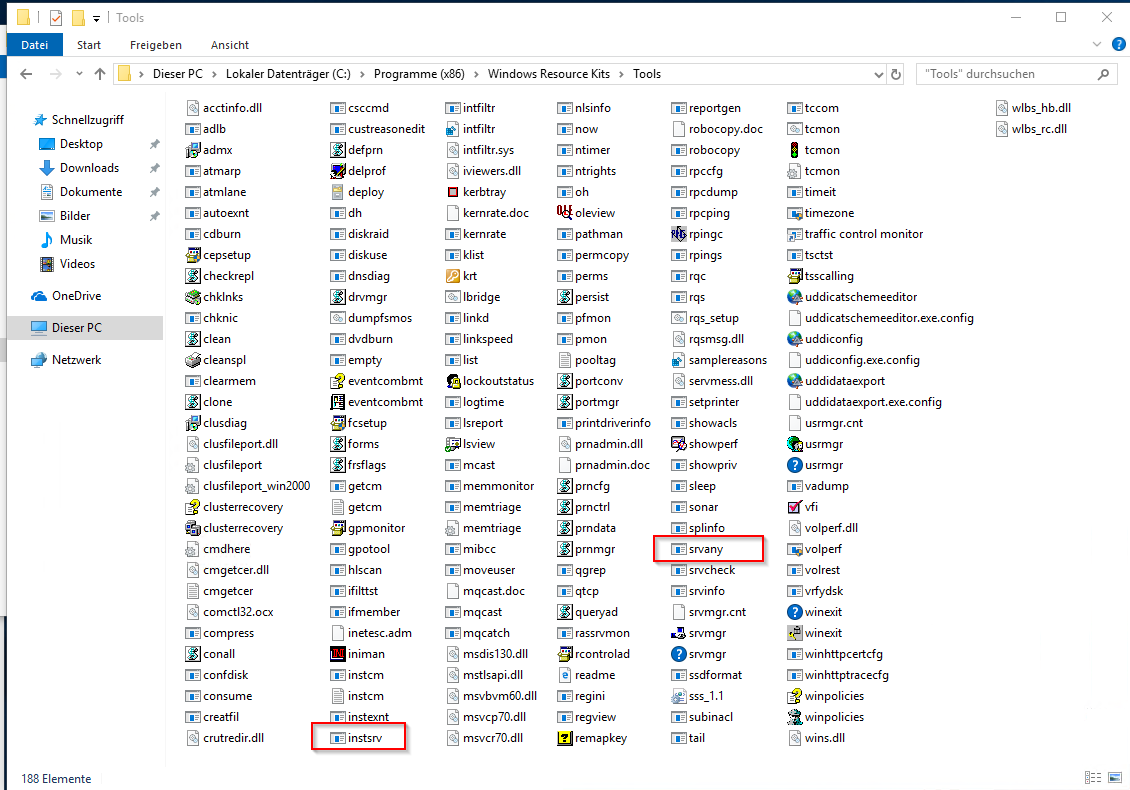Click the "Tools" durchsuchen search field
1130x790 pixels.
coord(1007,74)
